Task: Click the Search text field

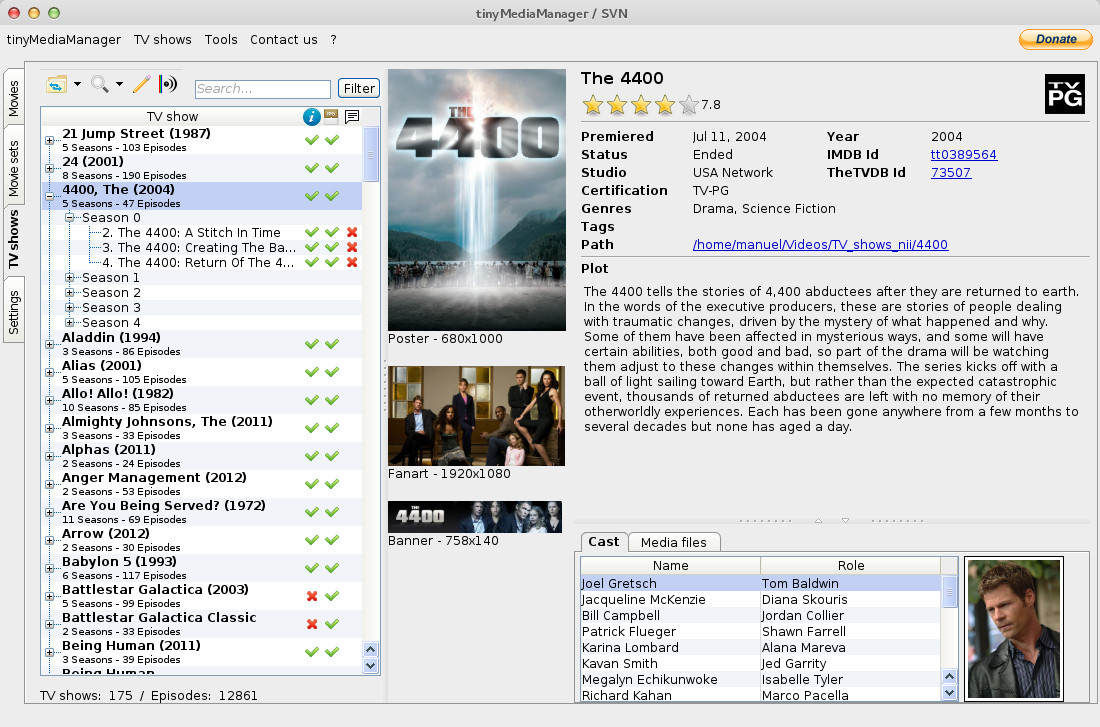Action: point(263,89)
